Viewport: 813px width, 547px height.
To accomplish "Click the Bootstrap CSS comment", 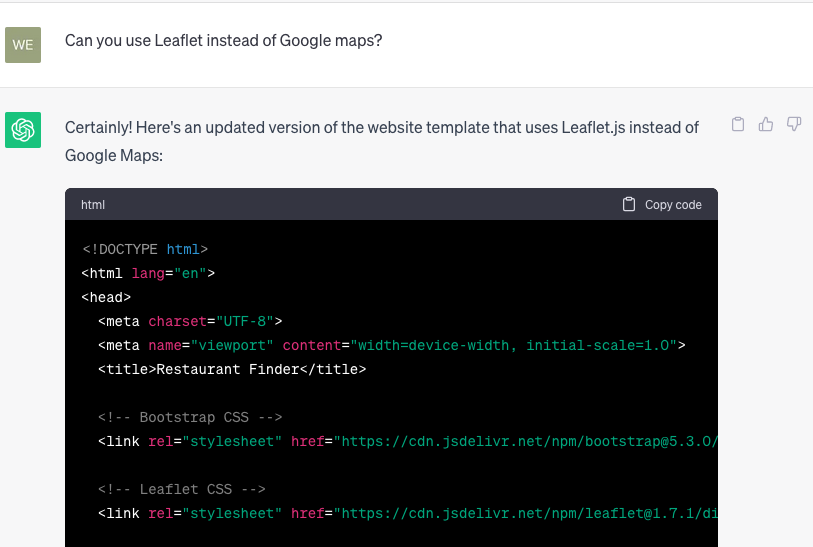I will tap(190, 417).
